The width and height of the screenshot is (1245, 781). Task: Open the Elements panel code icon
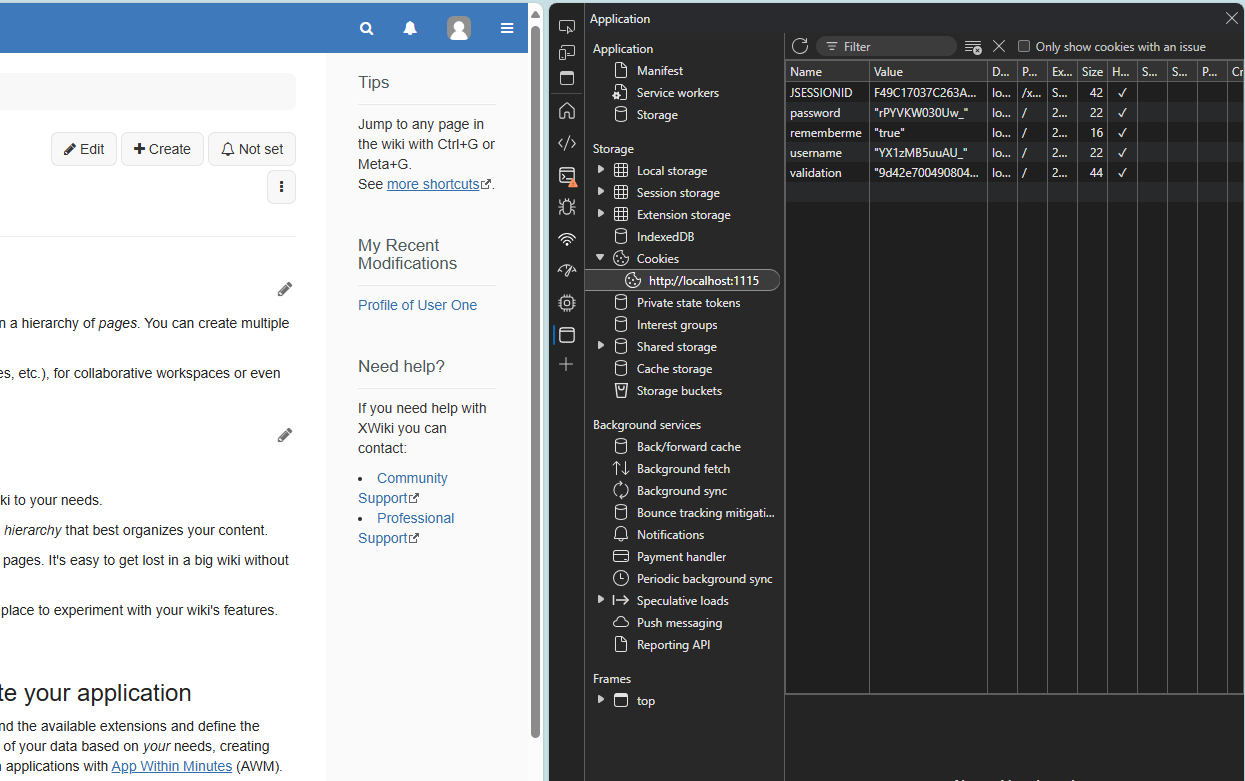(x=567, y=143)
